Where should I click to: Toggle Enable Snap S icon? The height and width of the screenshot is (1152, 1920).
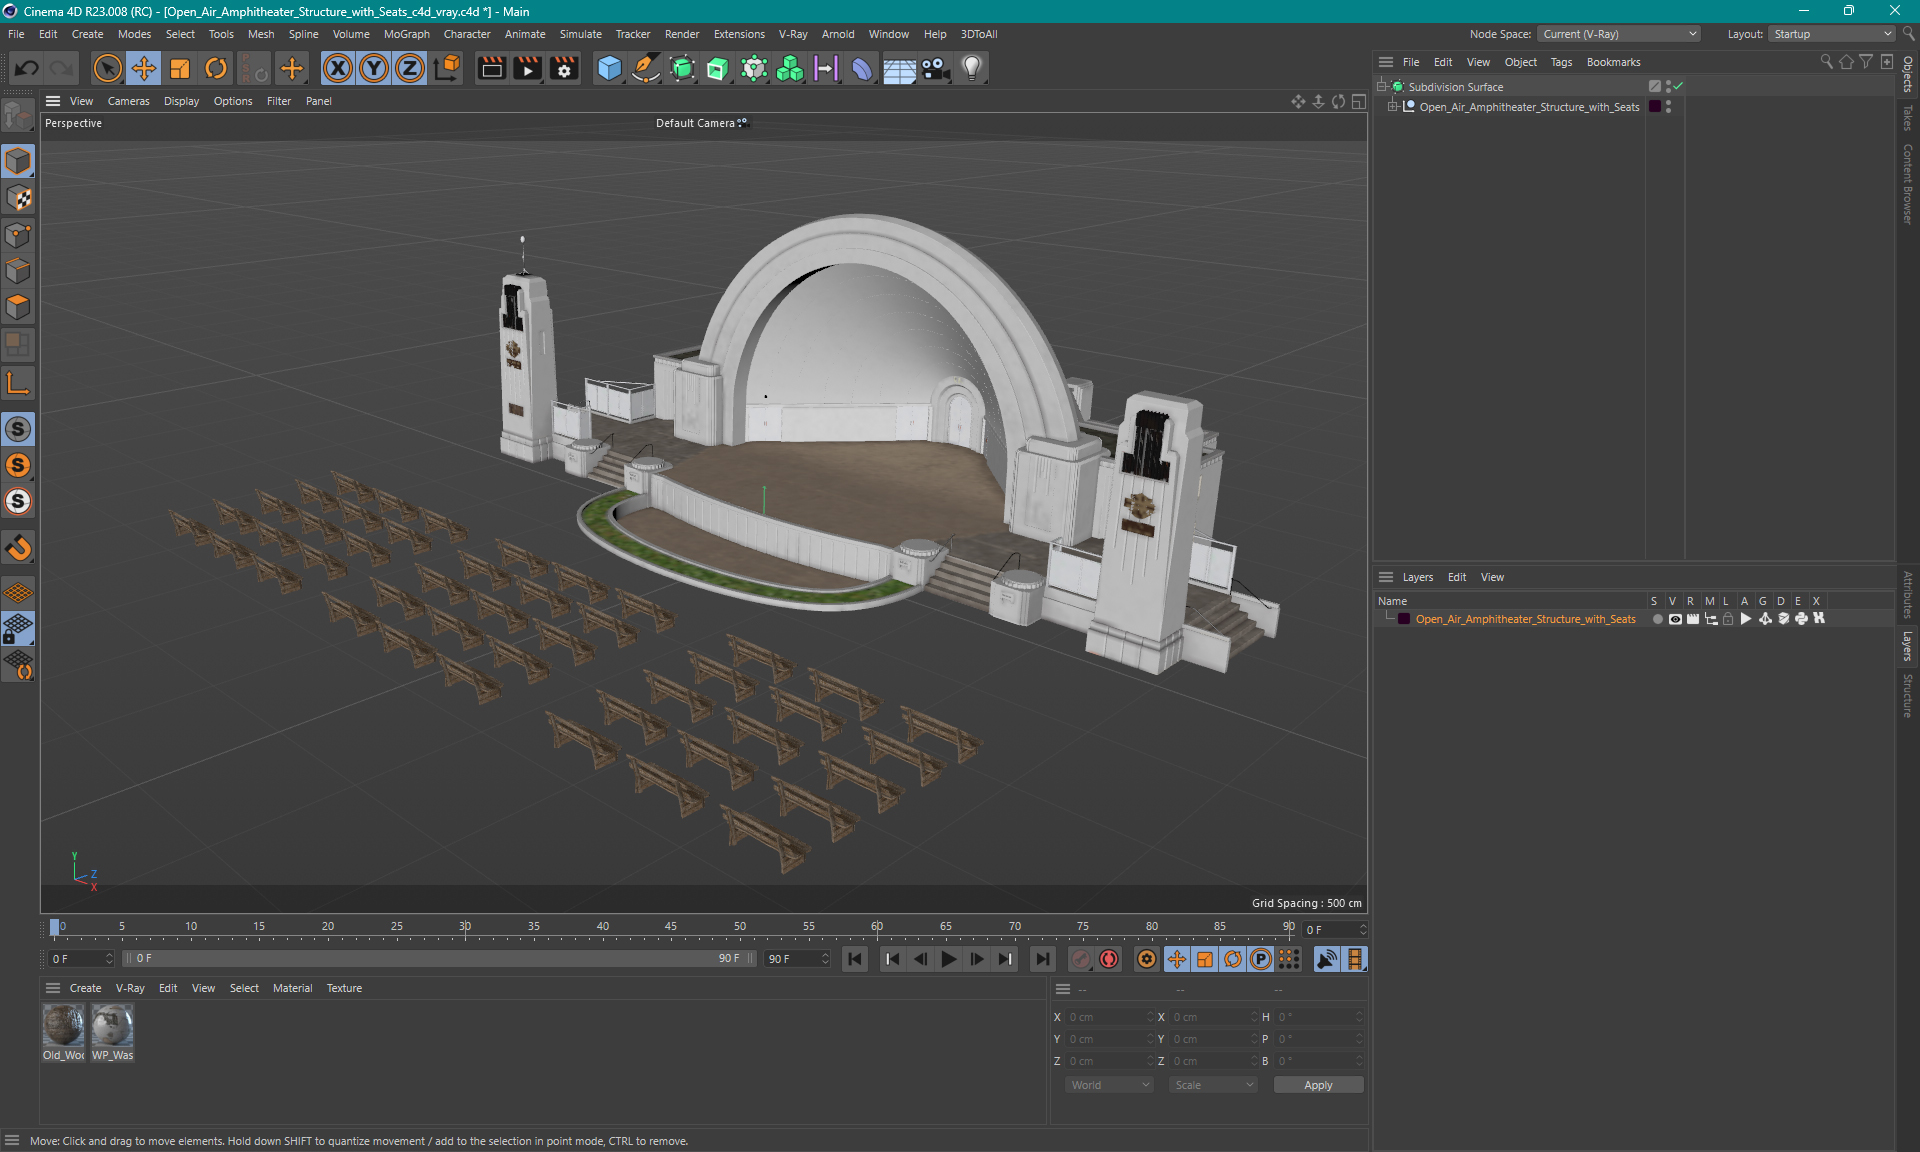[18, 429]
